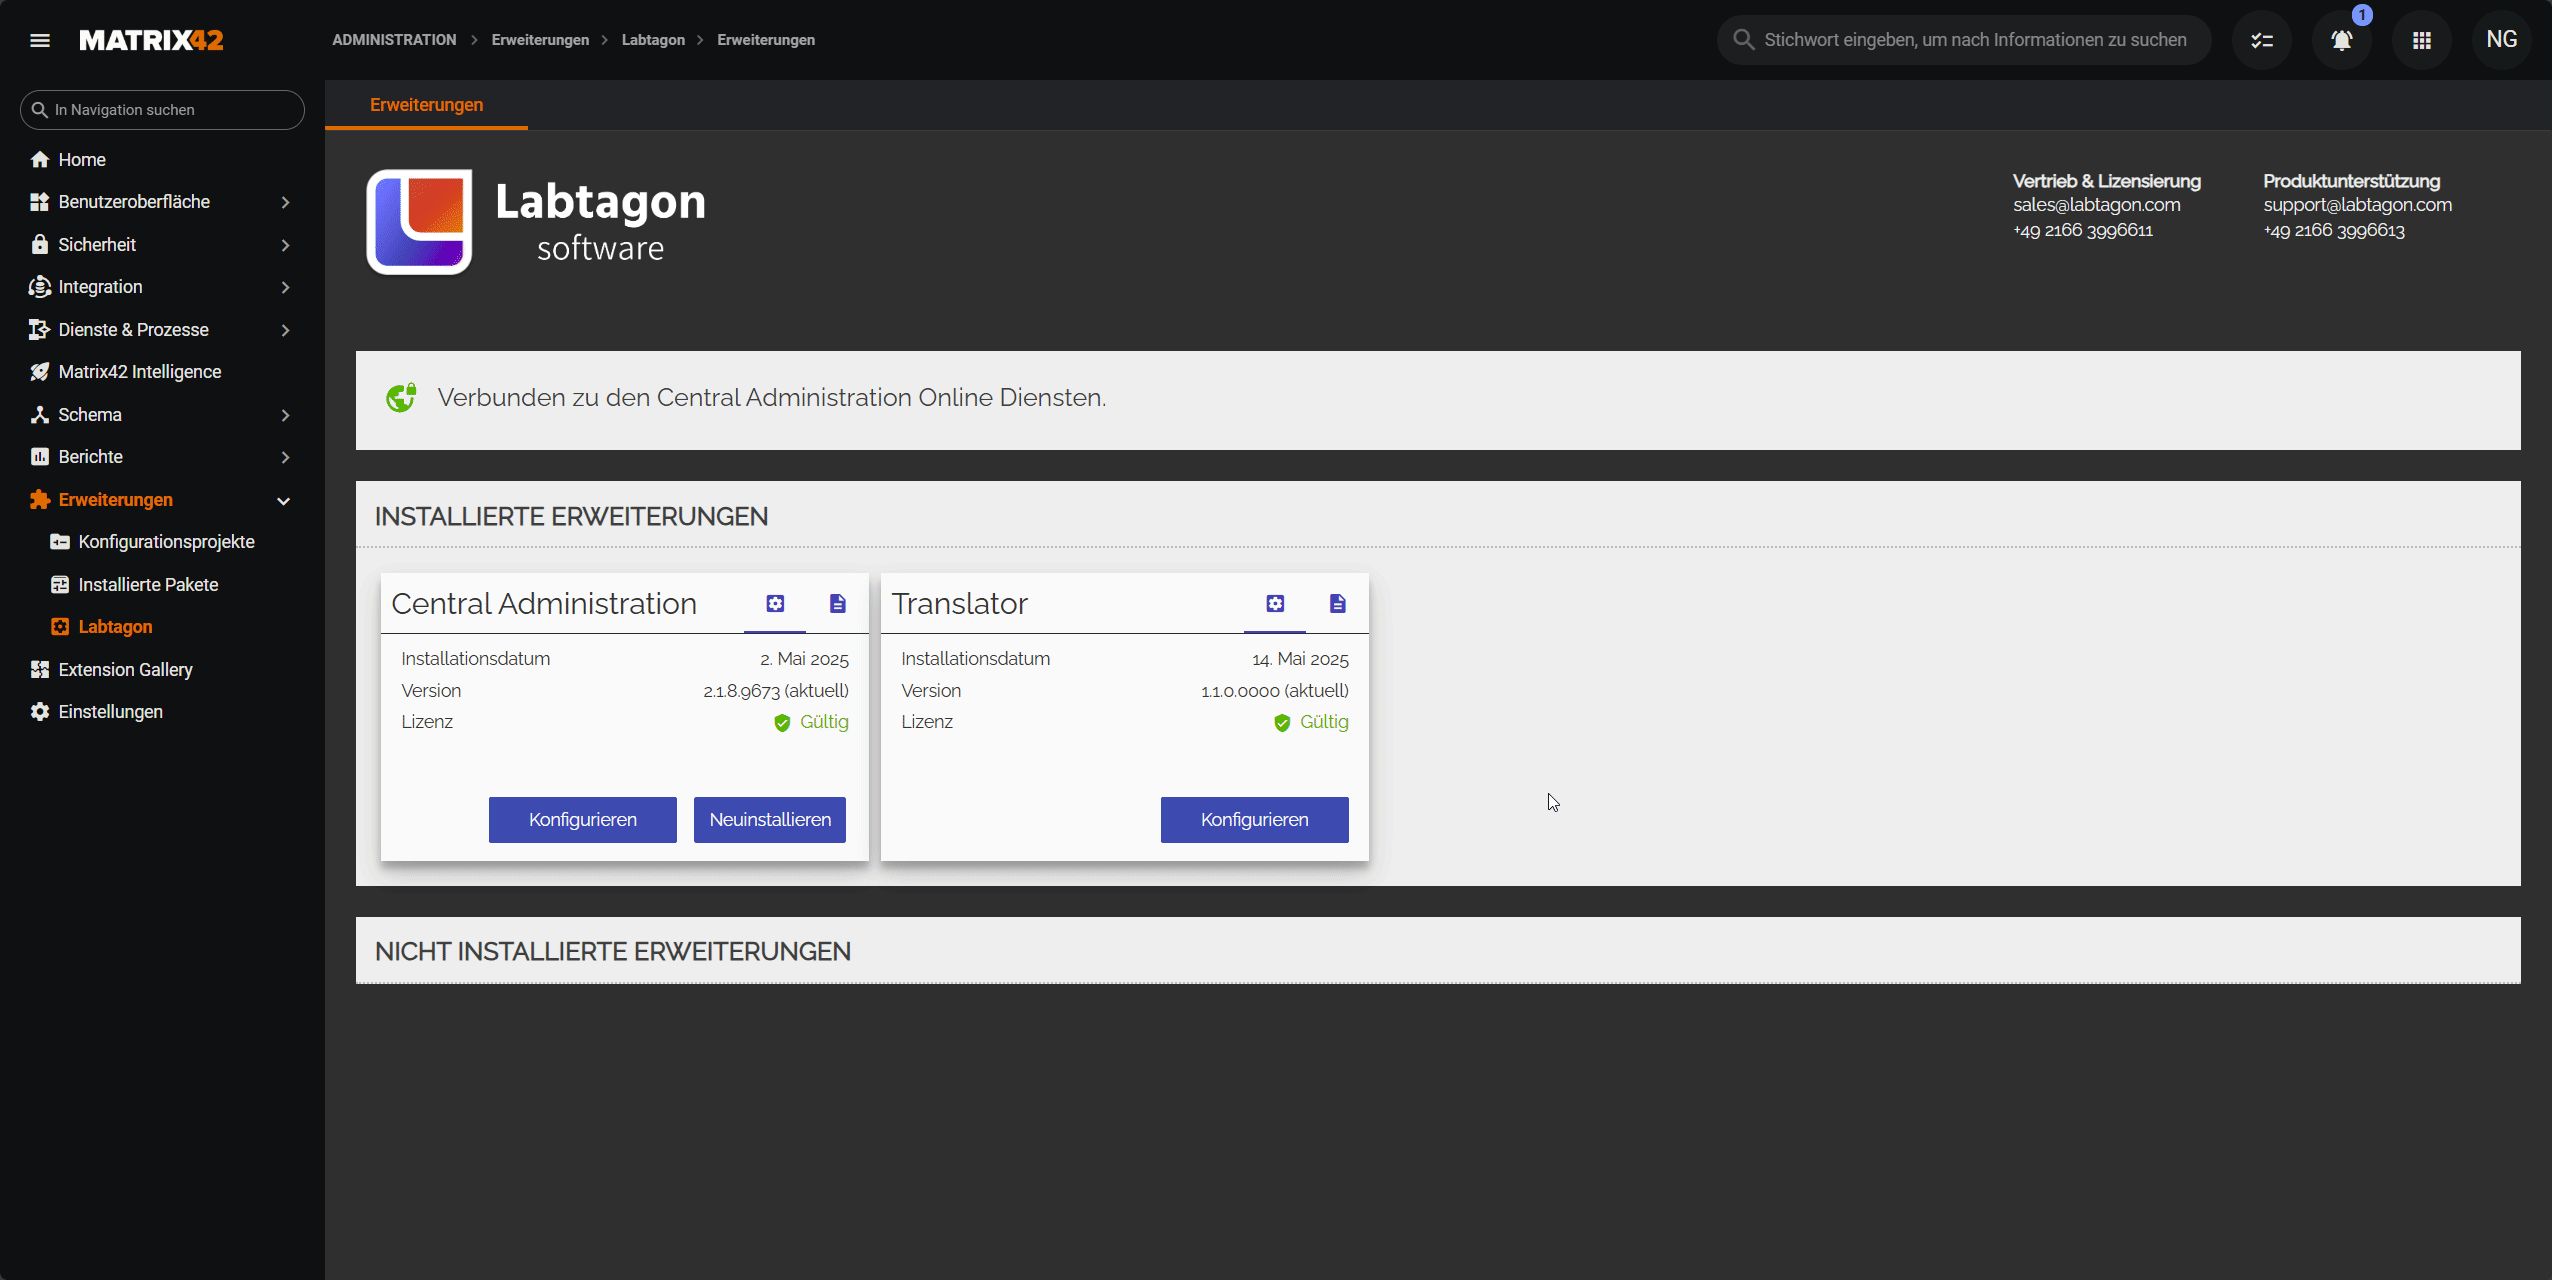Focus the navigation search field

(x=162, y=110)
